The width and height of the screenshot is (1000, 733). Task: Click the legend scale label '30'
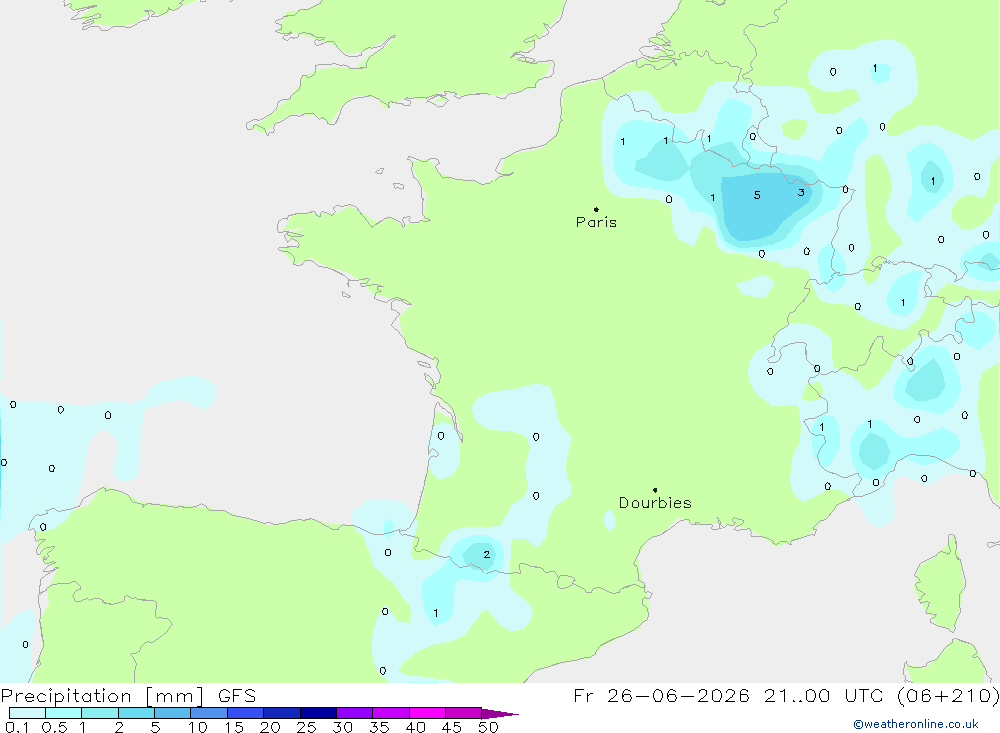(342, 727)
